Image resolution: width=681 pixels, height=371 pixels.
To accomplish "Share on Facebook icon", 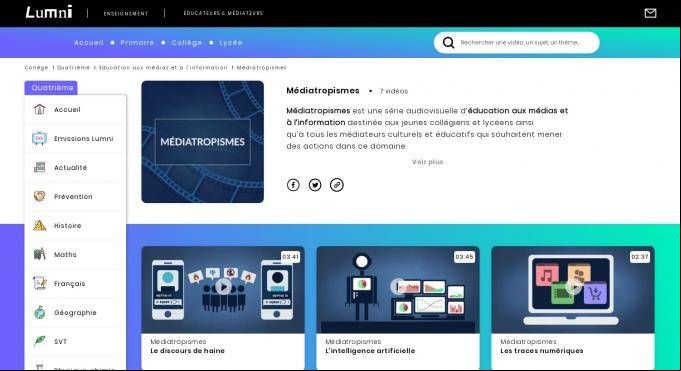I will coord(293,185).
